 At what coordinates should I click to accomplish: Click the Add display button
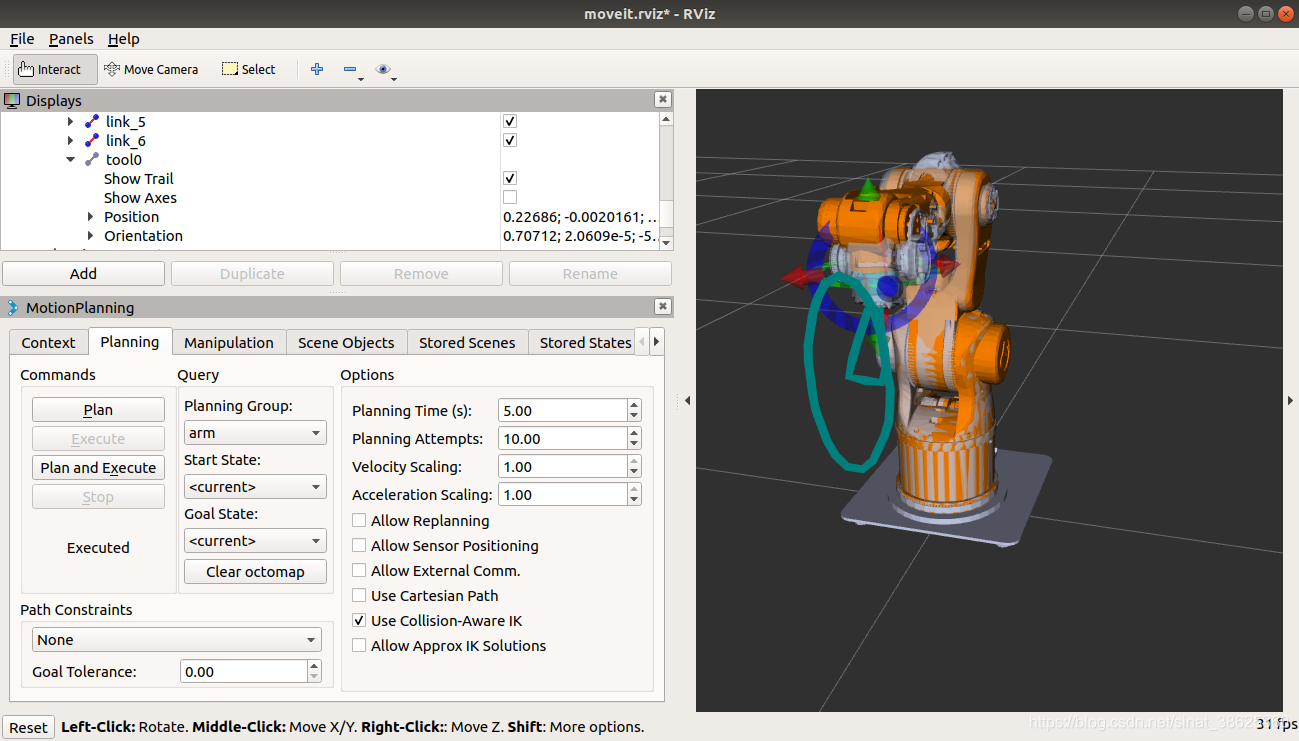click(x=83, y=273)
